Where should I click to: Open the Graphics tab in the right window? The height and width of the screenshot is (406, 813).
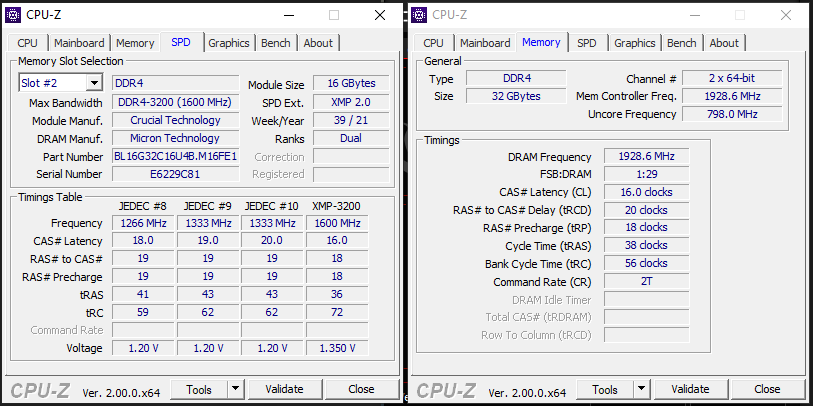click(x=635, y=43)
